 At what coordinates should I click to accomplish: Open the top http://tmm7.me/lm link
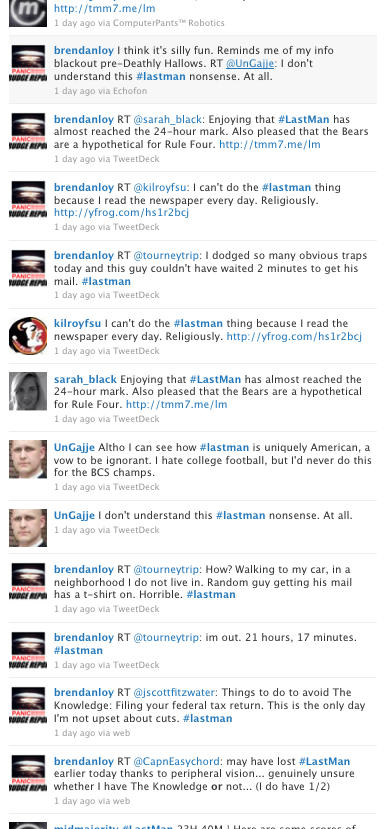[x=105, y=8]
